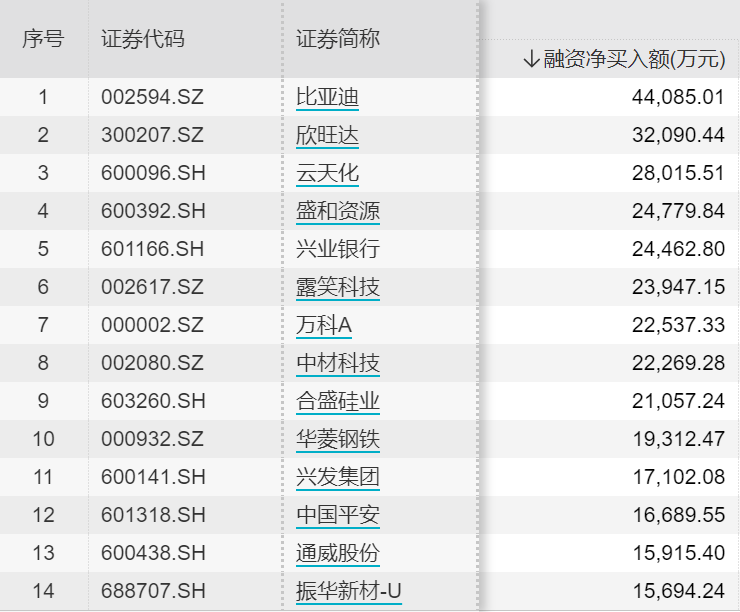Open the 华菱钢铁 stock link
Screen dimensions: 740x612
pyautogui.click(x=338, y=439)
